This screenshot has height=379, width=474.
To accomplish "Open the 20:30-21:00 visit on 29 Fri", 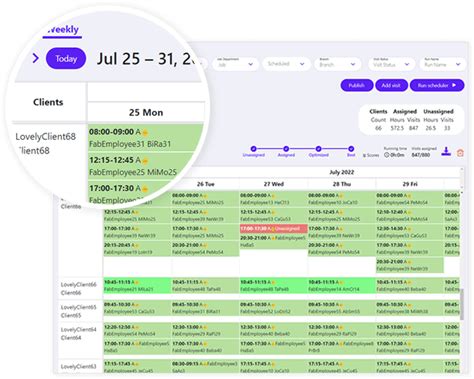I will [x=410, y=265].
